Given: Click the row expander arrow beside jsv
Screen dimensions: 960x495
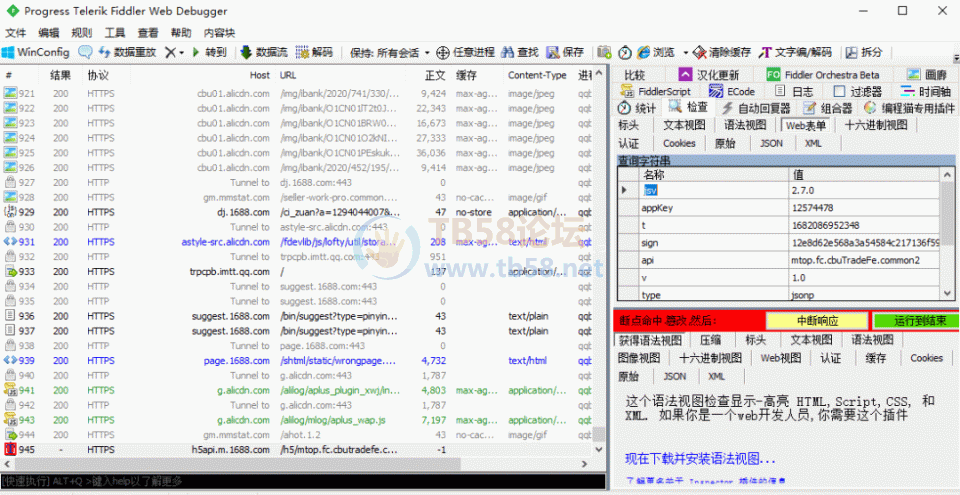Looking at the screenshot, I should tap(624, 191).
